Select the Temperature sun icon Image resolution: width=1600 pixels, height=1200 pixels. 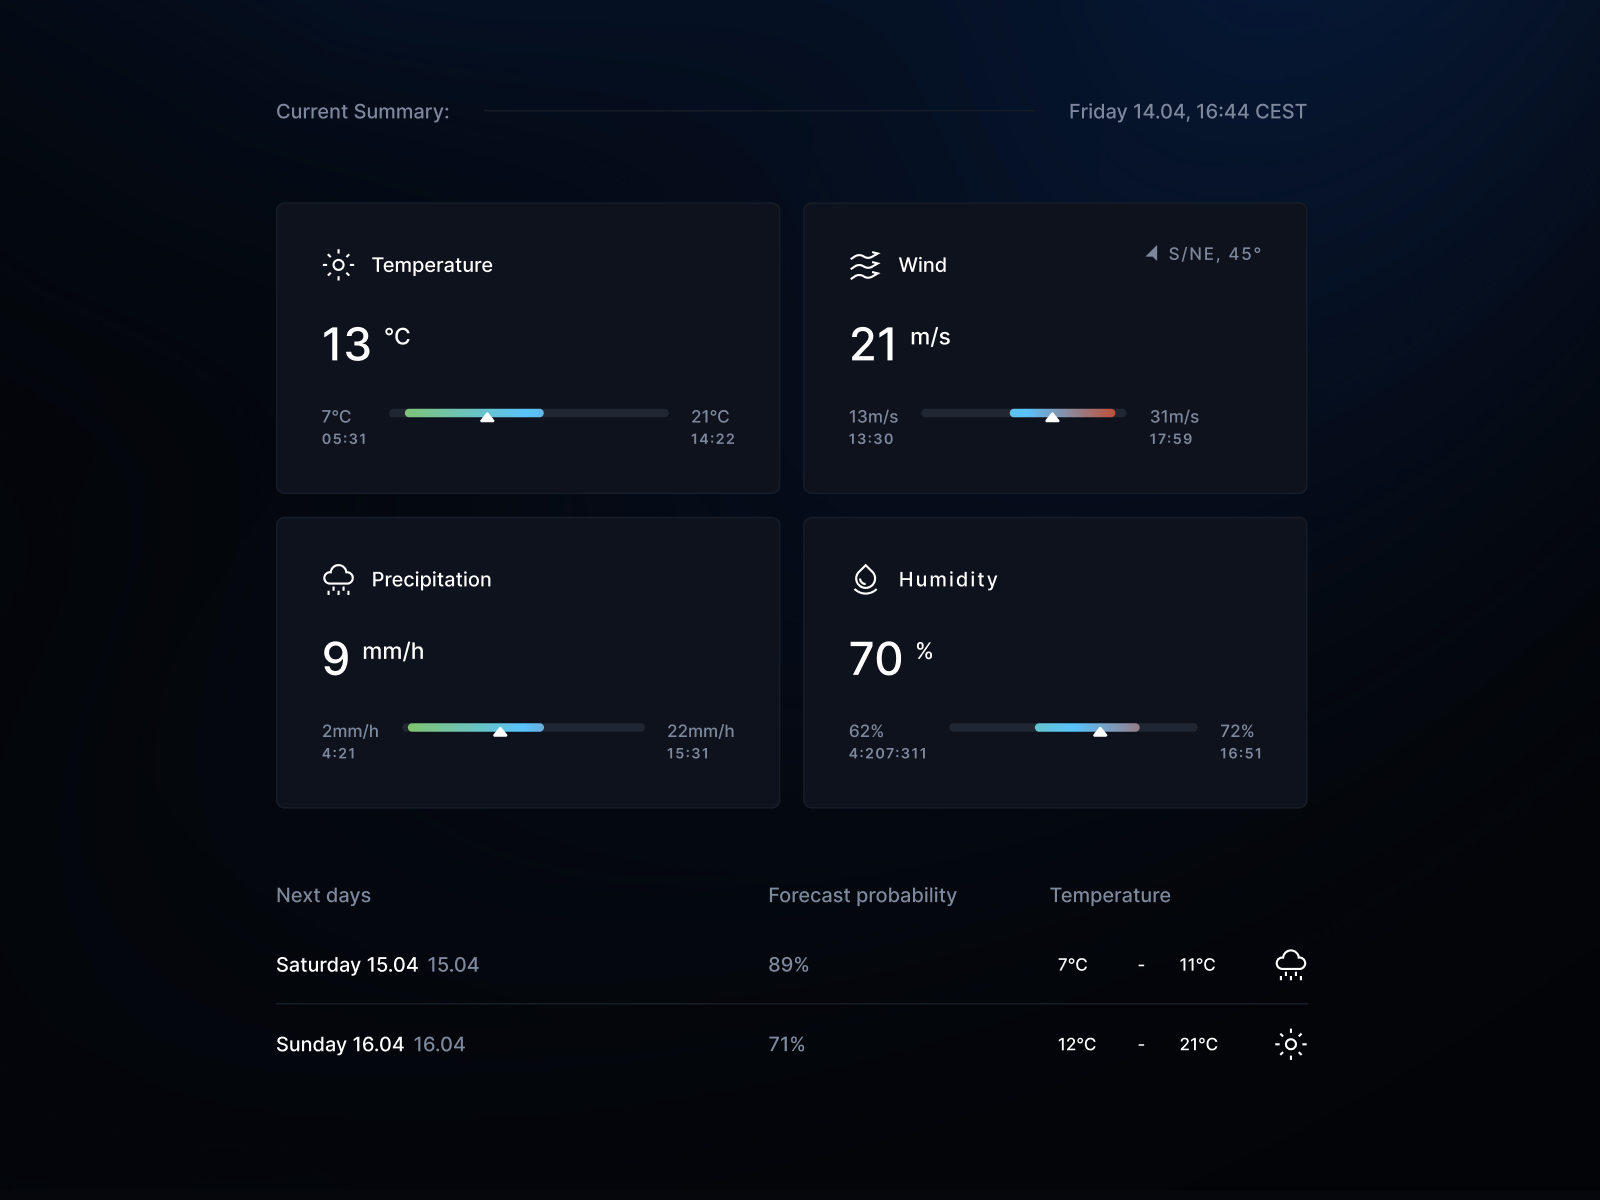click(338, 265)
